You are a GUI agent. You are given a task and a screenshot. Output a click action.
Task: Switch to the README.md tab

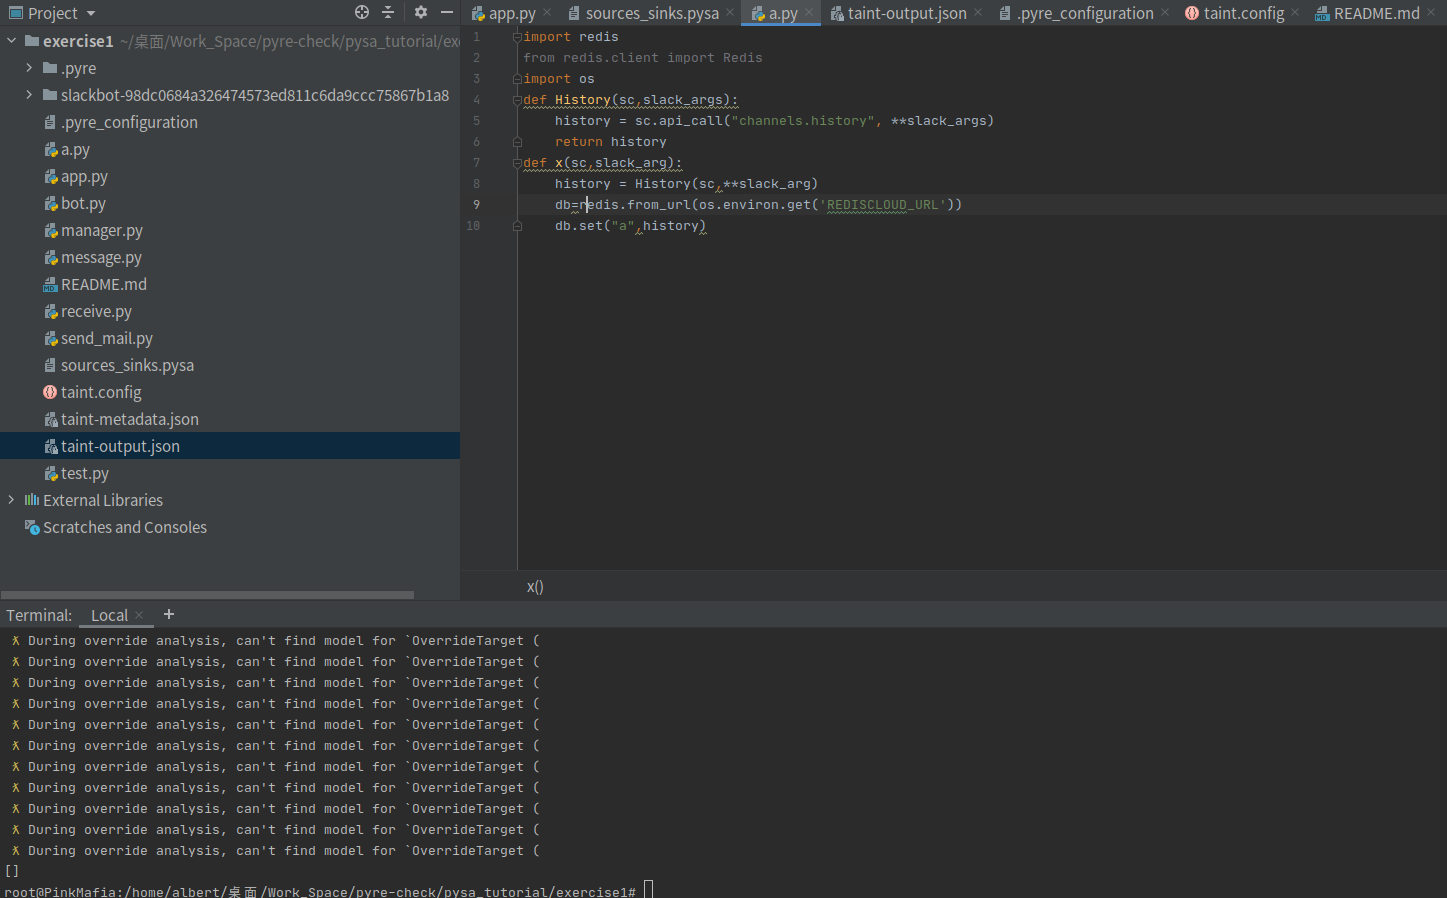pyautogui.click(x=1375, y=13)
